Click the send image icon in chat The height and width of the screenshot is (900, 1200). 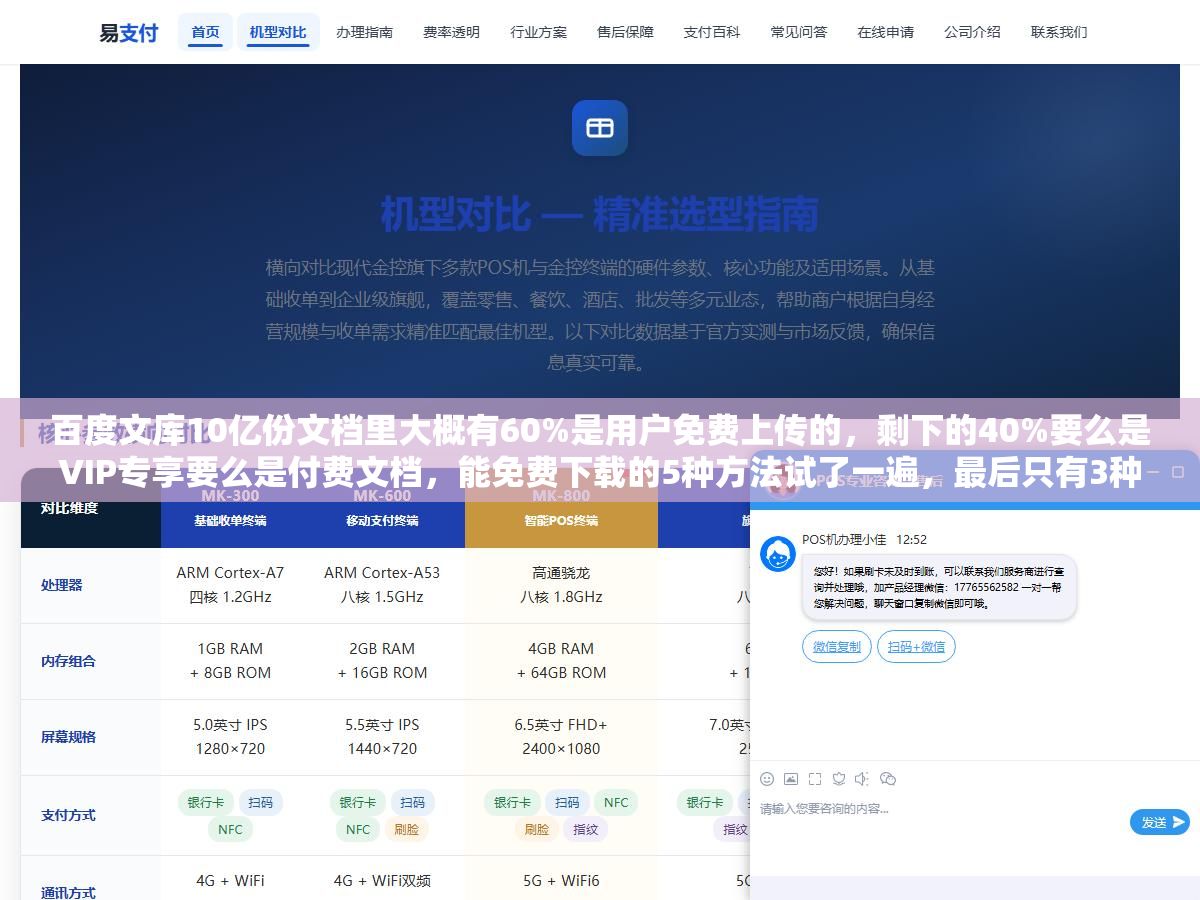(x=791, y=778)
